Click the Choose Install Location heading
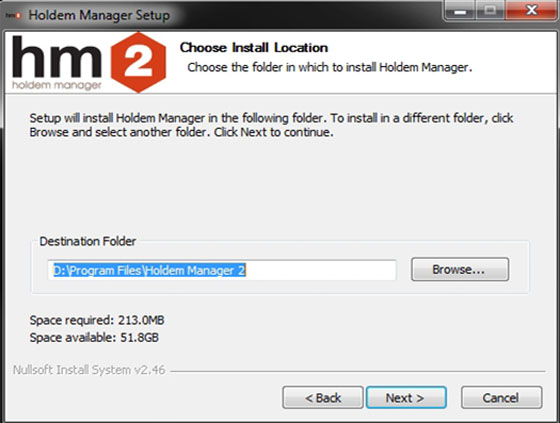This screenshot has width=560, height=423. [x=254, y=48]
